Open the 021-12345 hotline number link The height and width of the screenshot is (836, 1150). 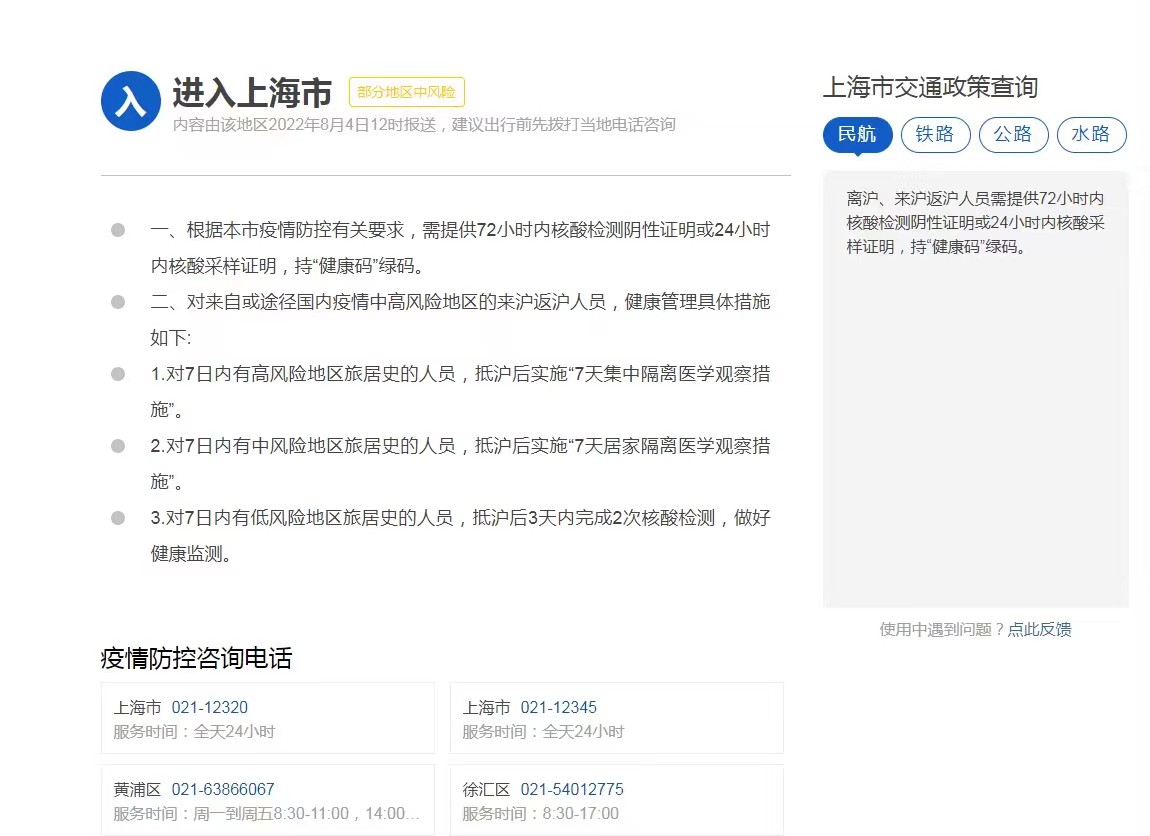(559, 708)
